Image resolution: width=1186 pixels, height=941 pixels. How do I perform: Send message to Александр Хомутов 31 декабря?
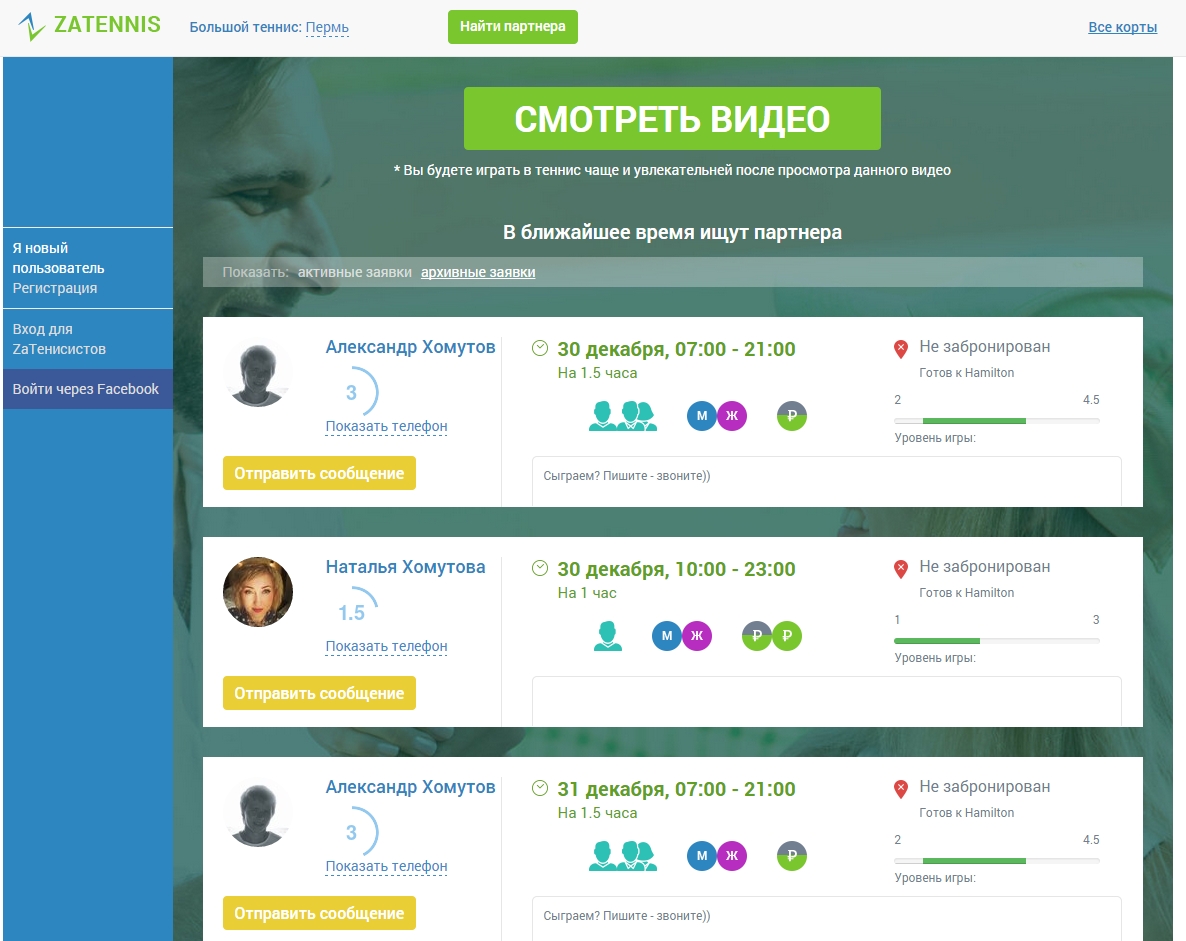(319, 913)
